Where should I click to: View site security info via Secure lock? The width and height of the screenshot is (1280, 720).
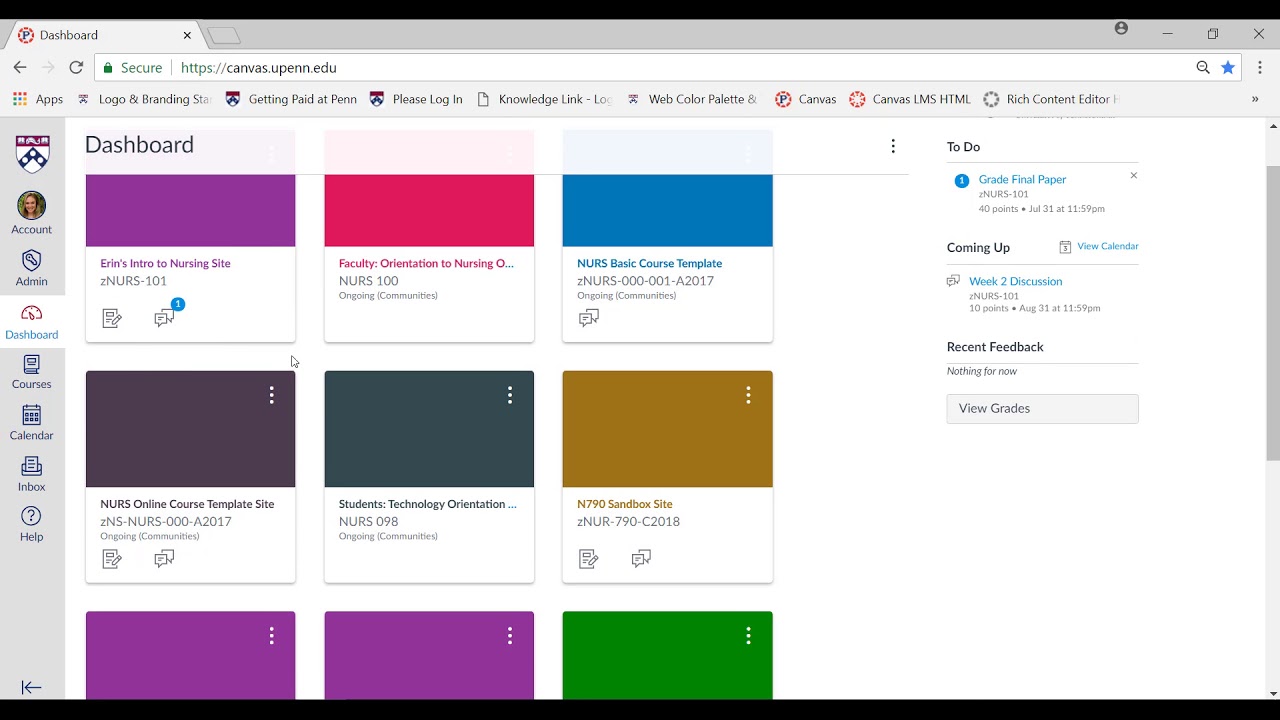[x=131, y=68]
